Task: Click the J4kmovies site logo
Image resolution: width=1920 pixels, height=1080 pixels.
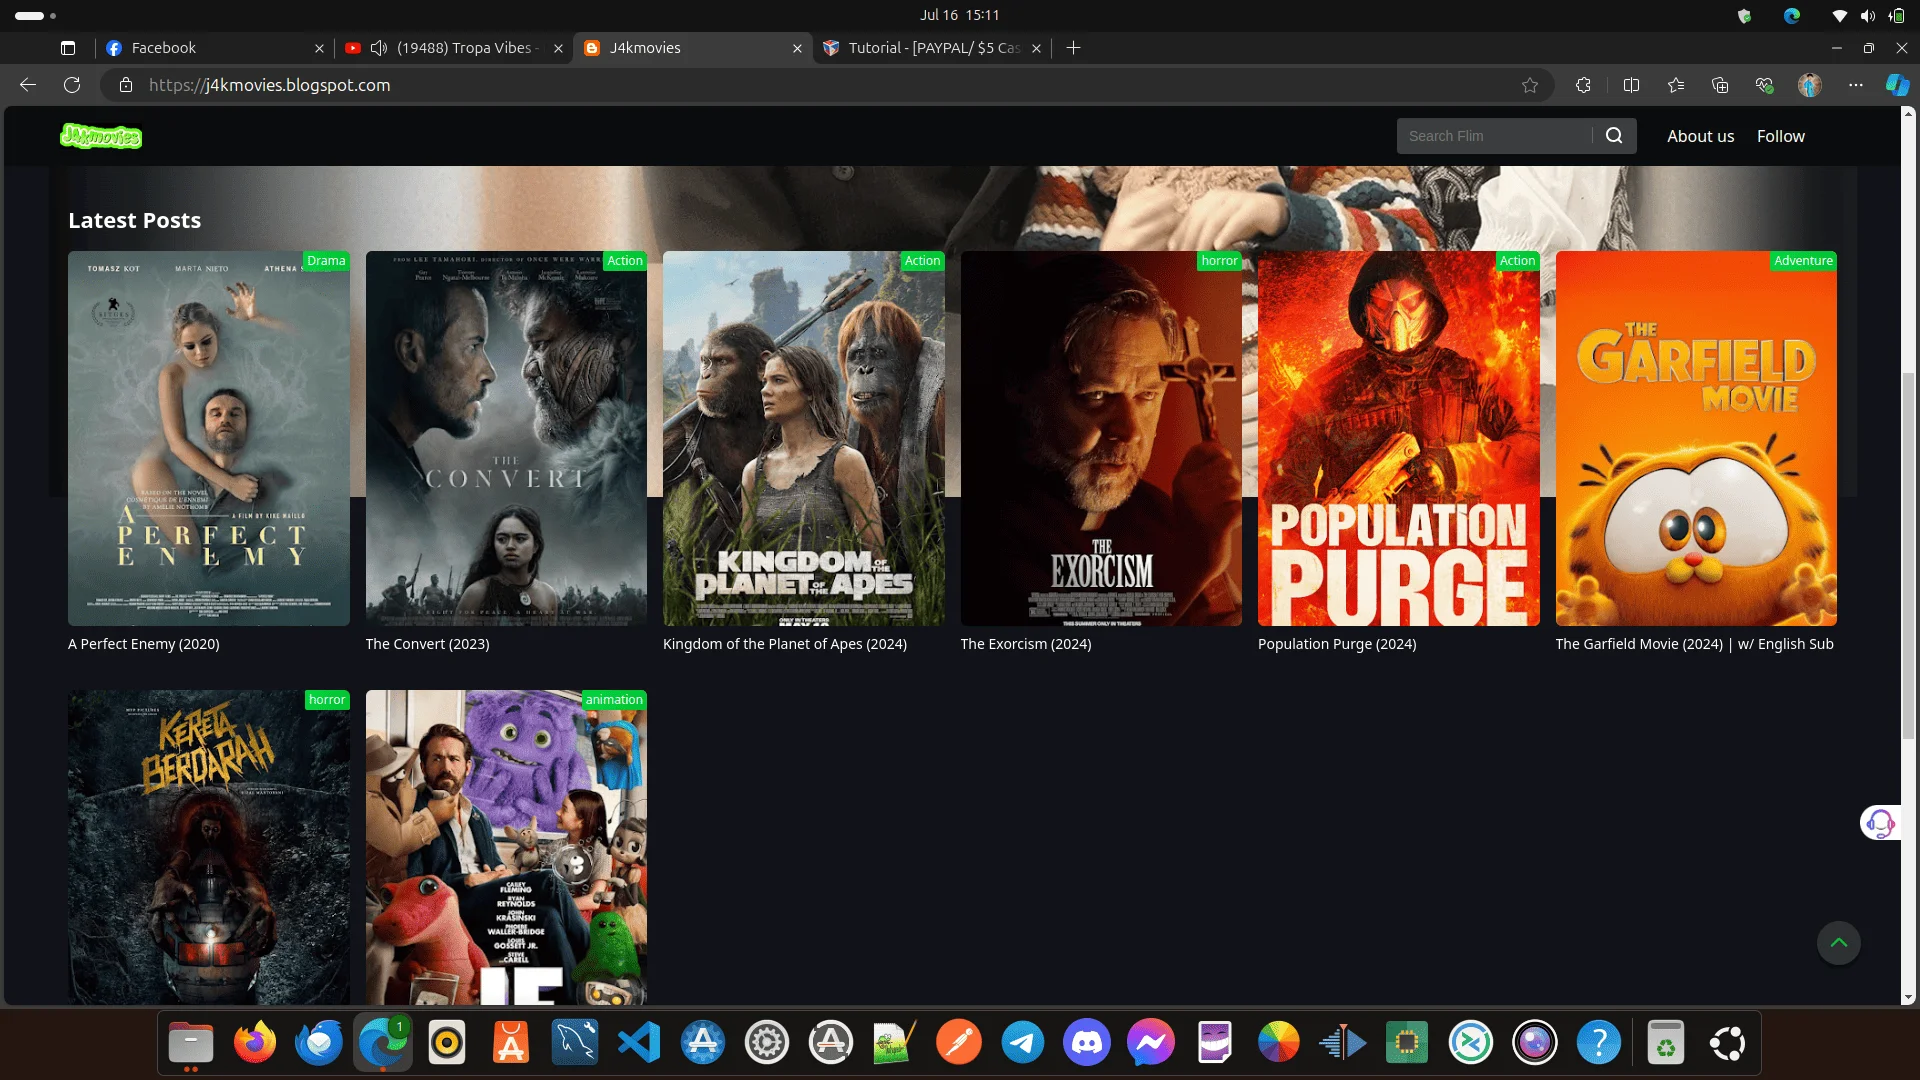Action: click(101, 136)
